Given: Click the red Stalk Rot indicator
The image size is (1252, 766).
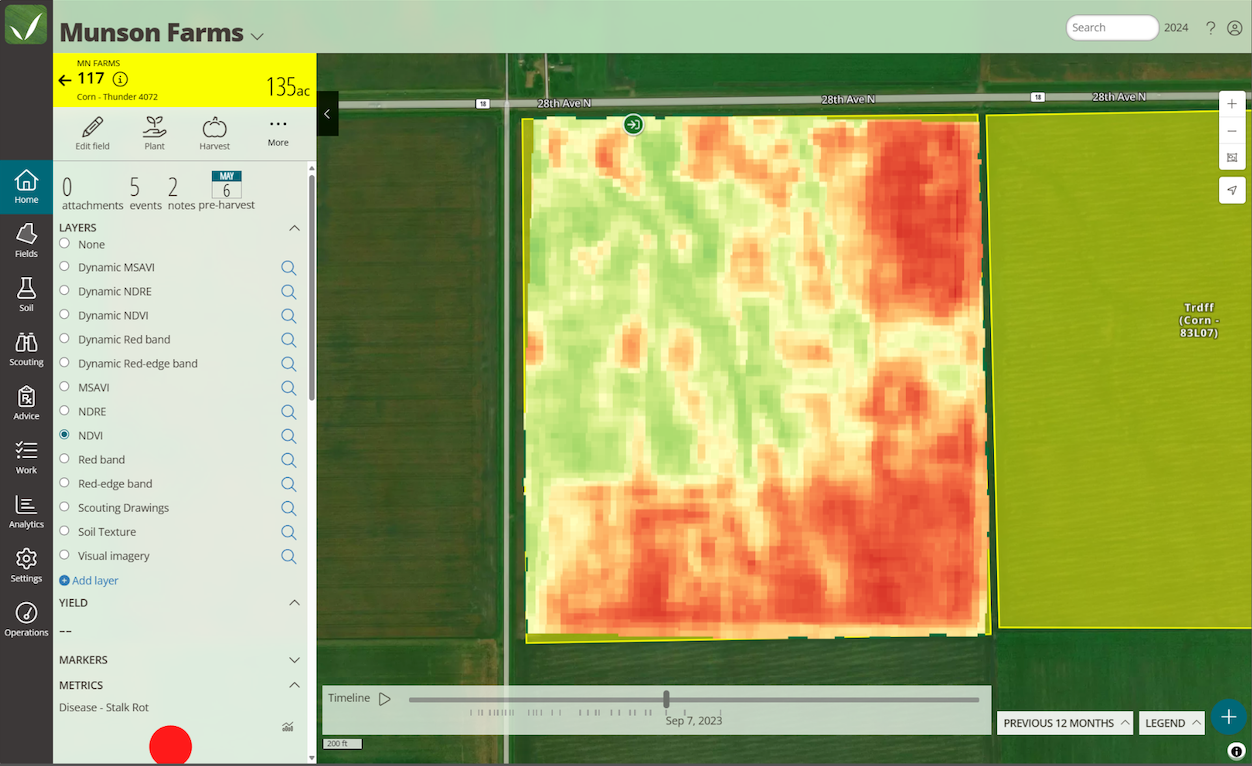Looking at the screenshot, I should [x=170, y=746].
